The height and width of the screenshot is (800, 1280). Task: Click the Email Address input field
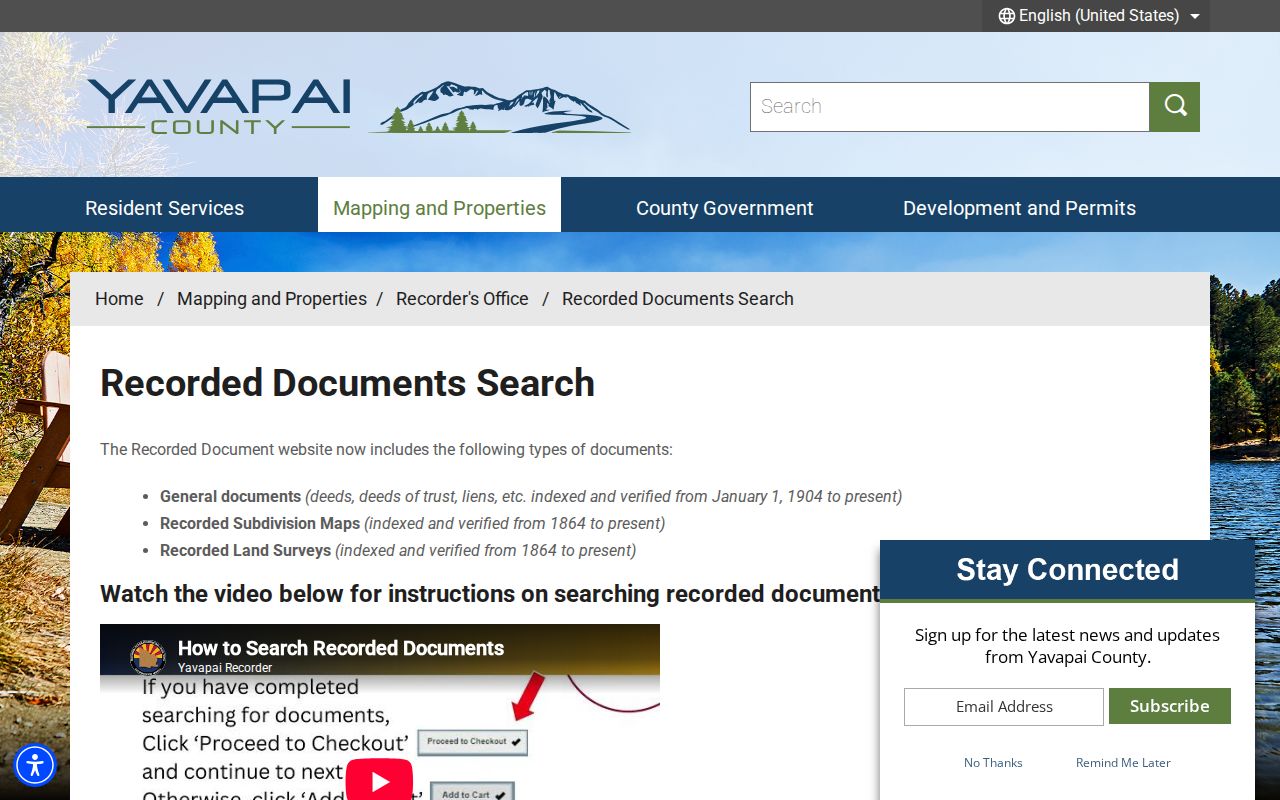click(1003, 707)
